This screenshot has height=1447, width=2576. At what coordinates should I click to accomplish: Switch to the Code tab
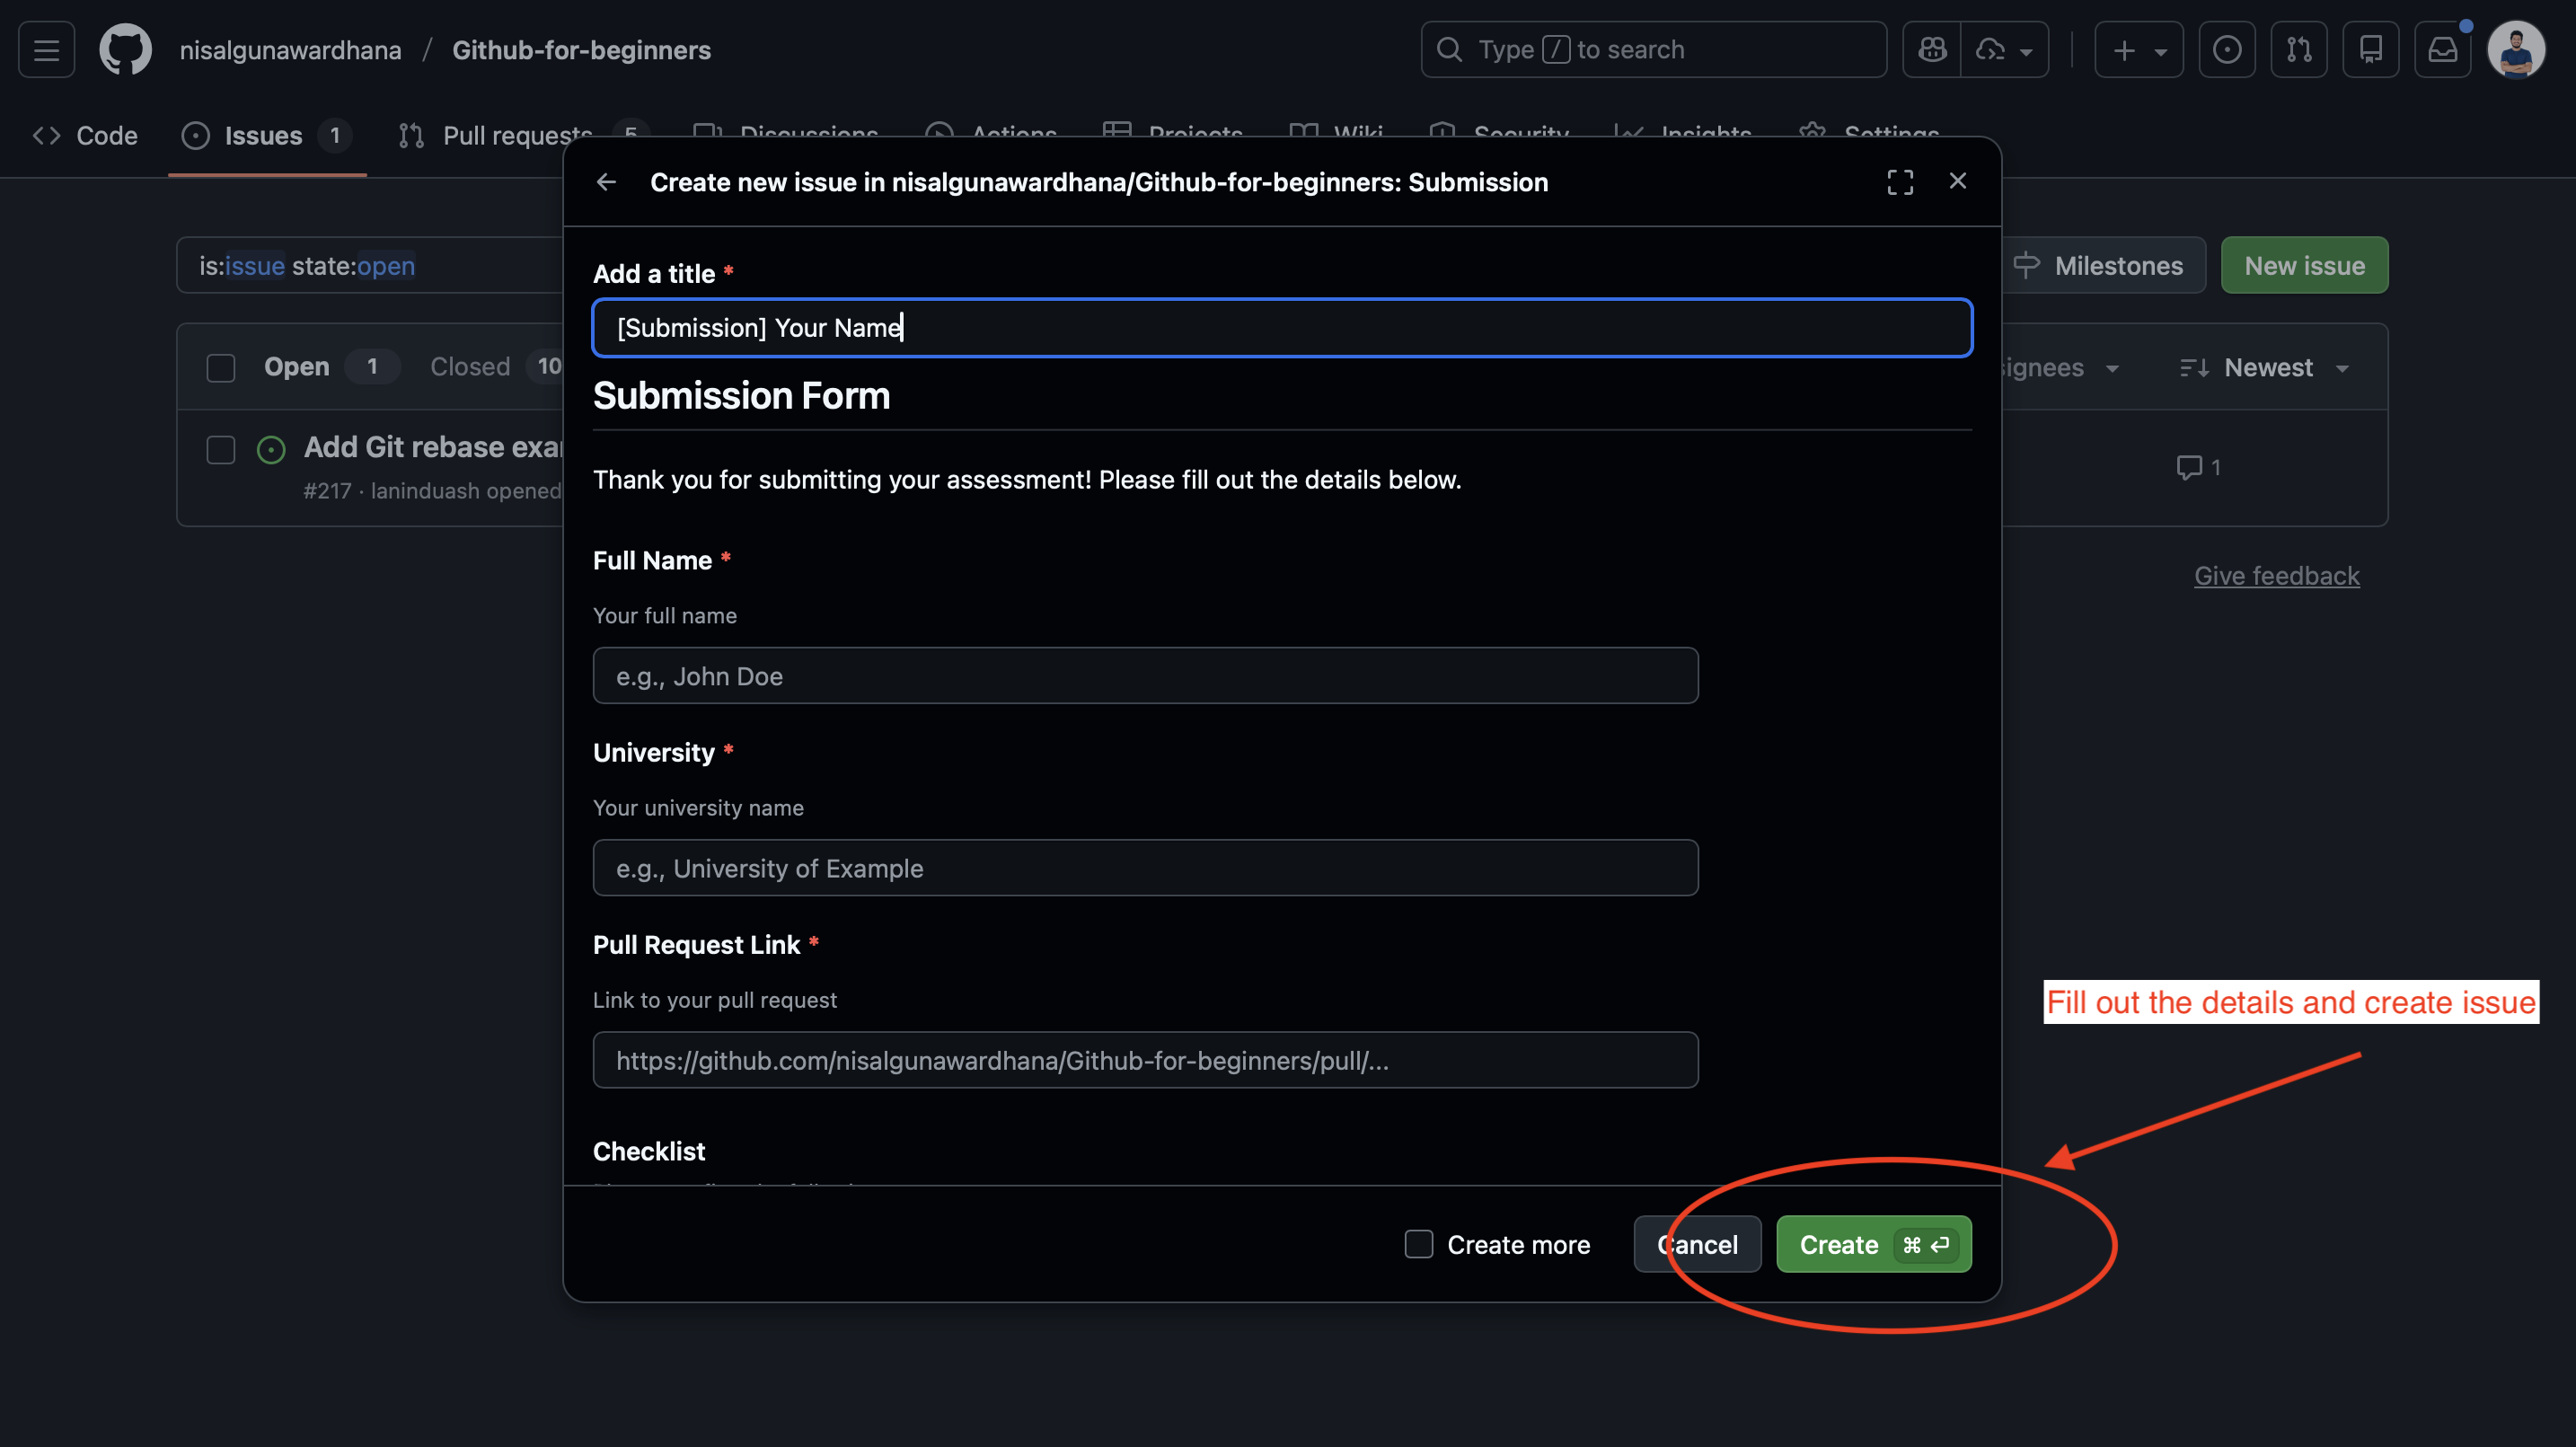point(85,135)
